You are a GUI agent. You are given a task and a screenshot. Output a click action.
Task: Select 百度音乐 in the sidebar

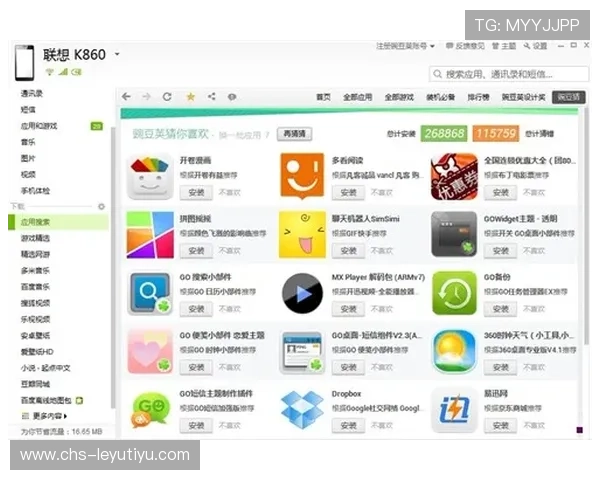[35, 287]
